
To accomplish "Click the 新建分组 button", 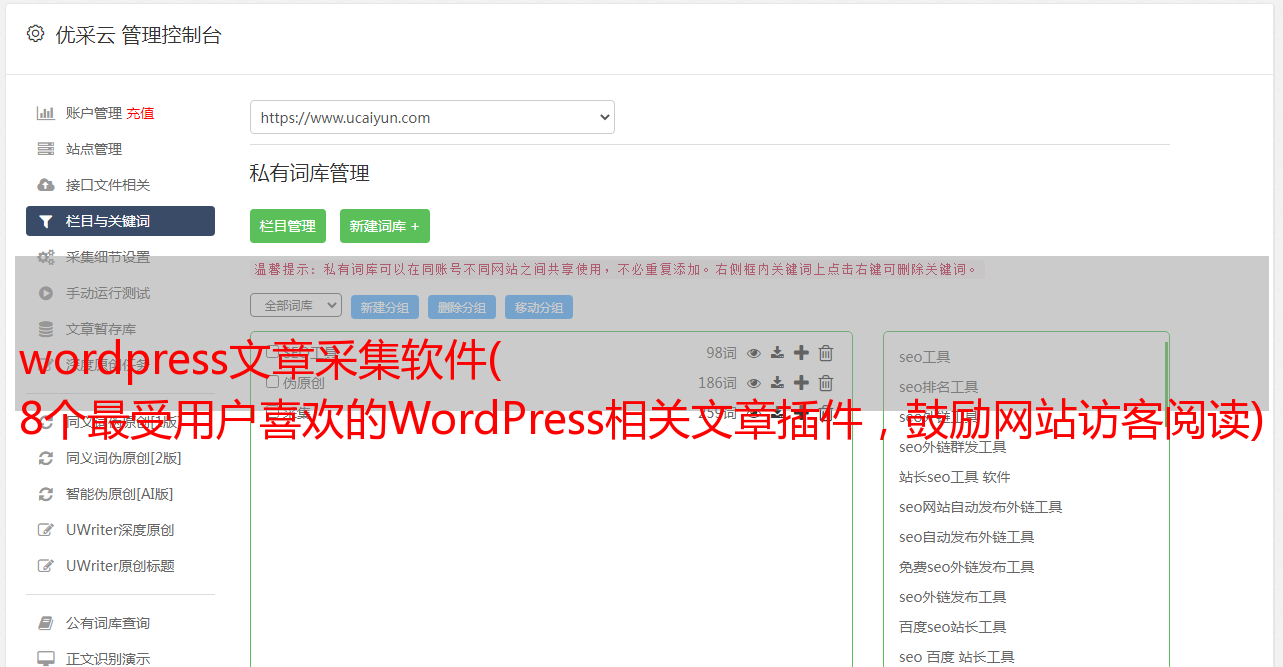I will tap(385, 307).
